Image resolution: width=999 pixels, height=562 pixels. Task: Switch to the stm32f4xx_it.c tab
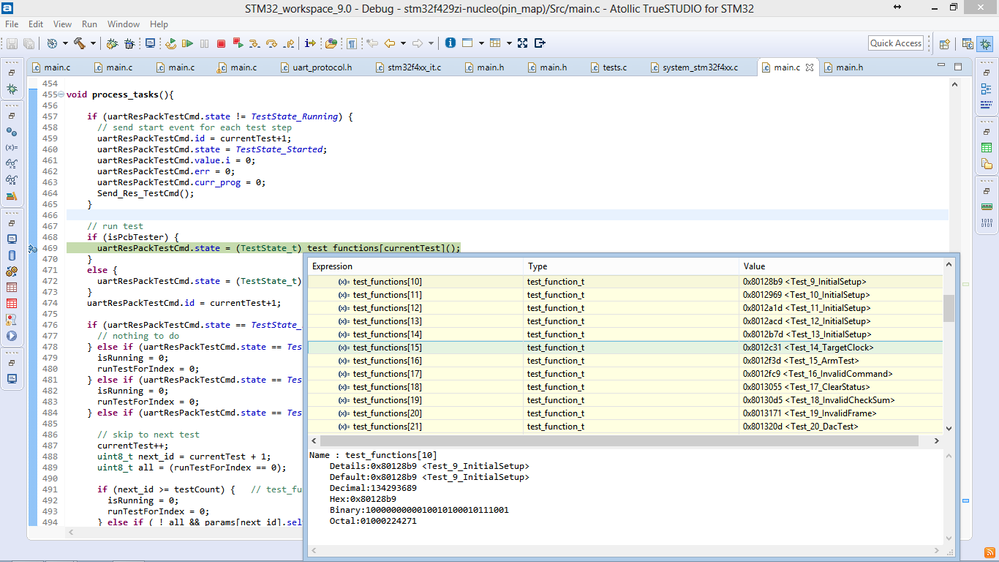pos(408,67)
